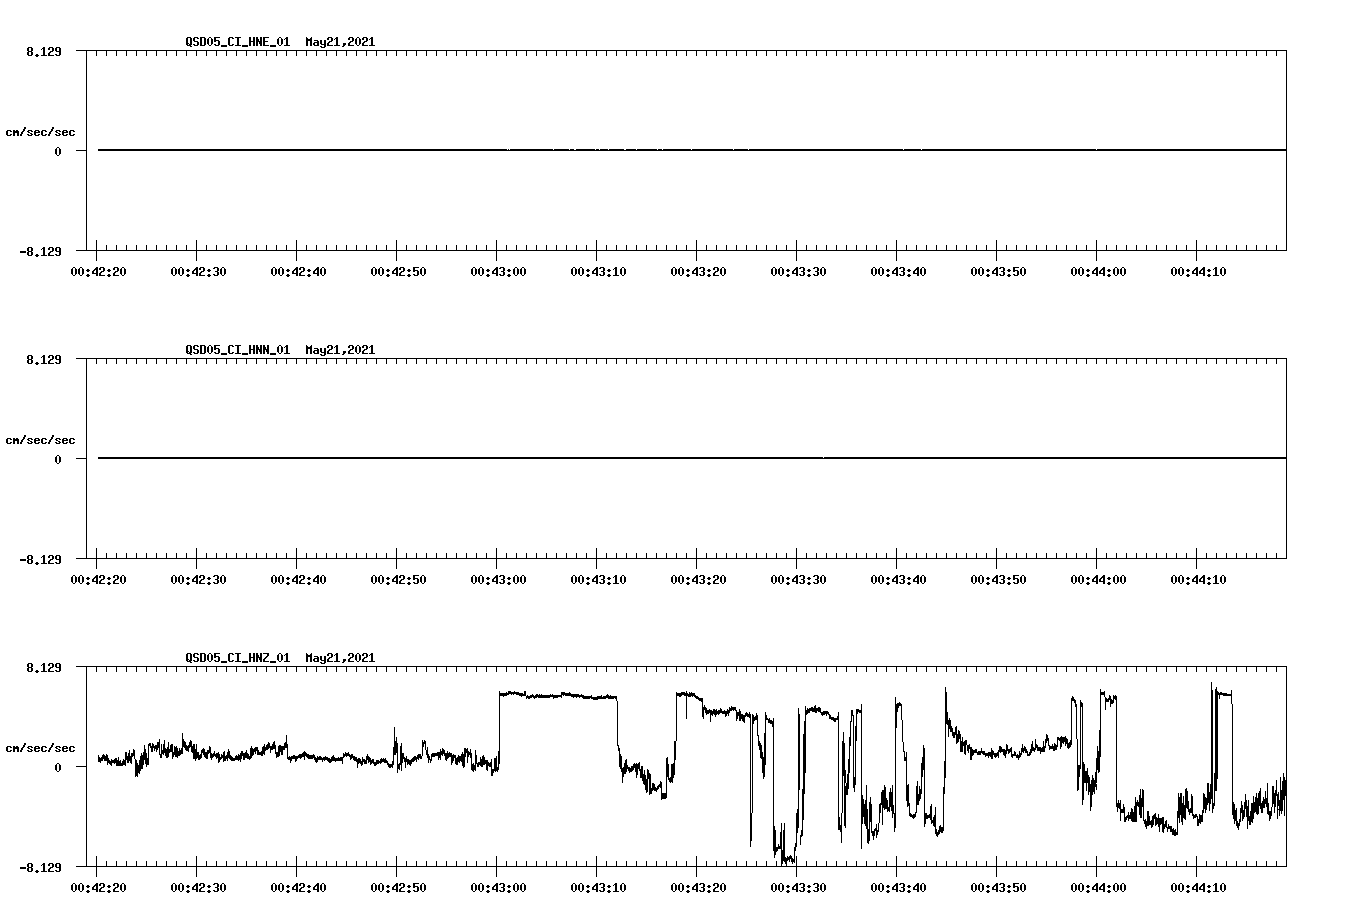The width and height of the screenshot is (1358, 924).
Task: Click the cm/sec/sec label of the HNE plot
Action: [42, 131]
